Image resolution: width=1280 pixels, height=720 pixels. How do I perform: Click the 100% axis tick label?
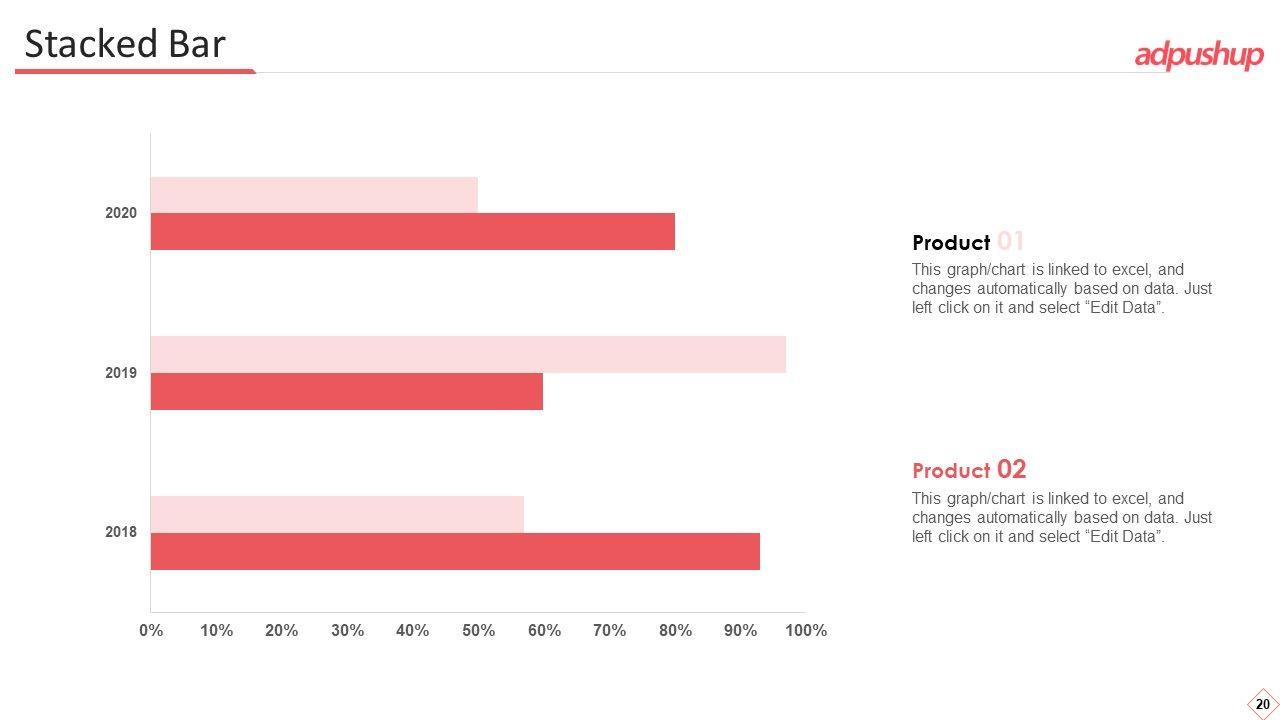[x=806, y=630]
